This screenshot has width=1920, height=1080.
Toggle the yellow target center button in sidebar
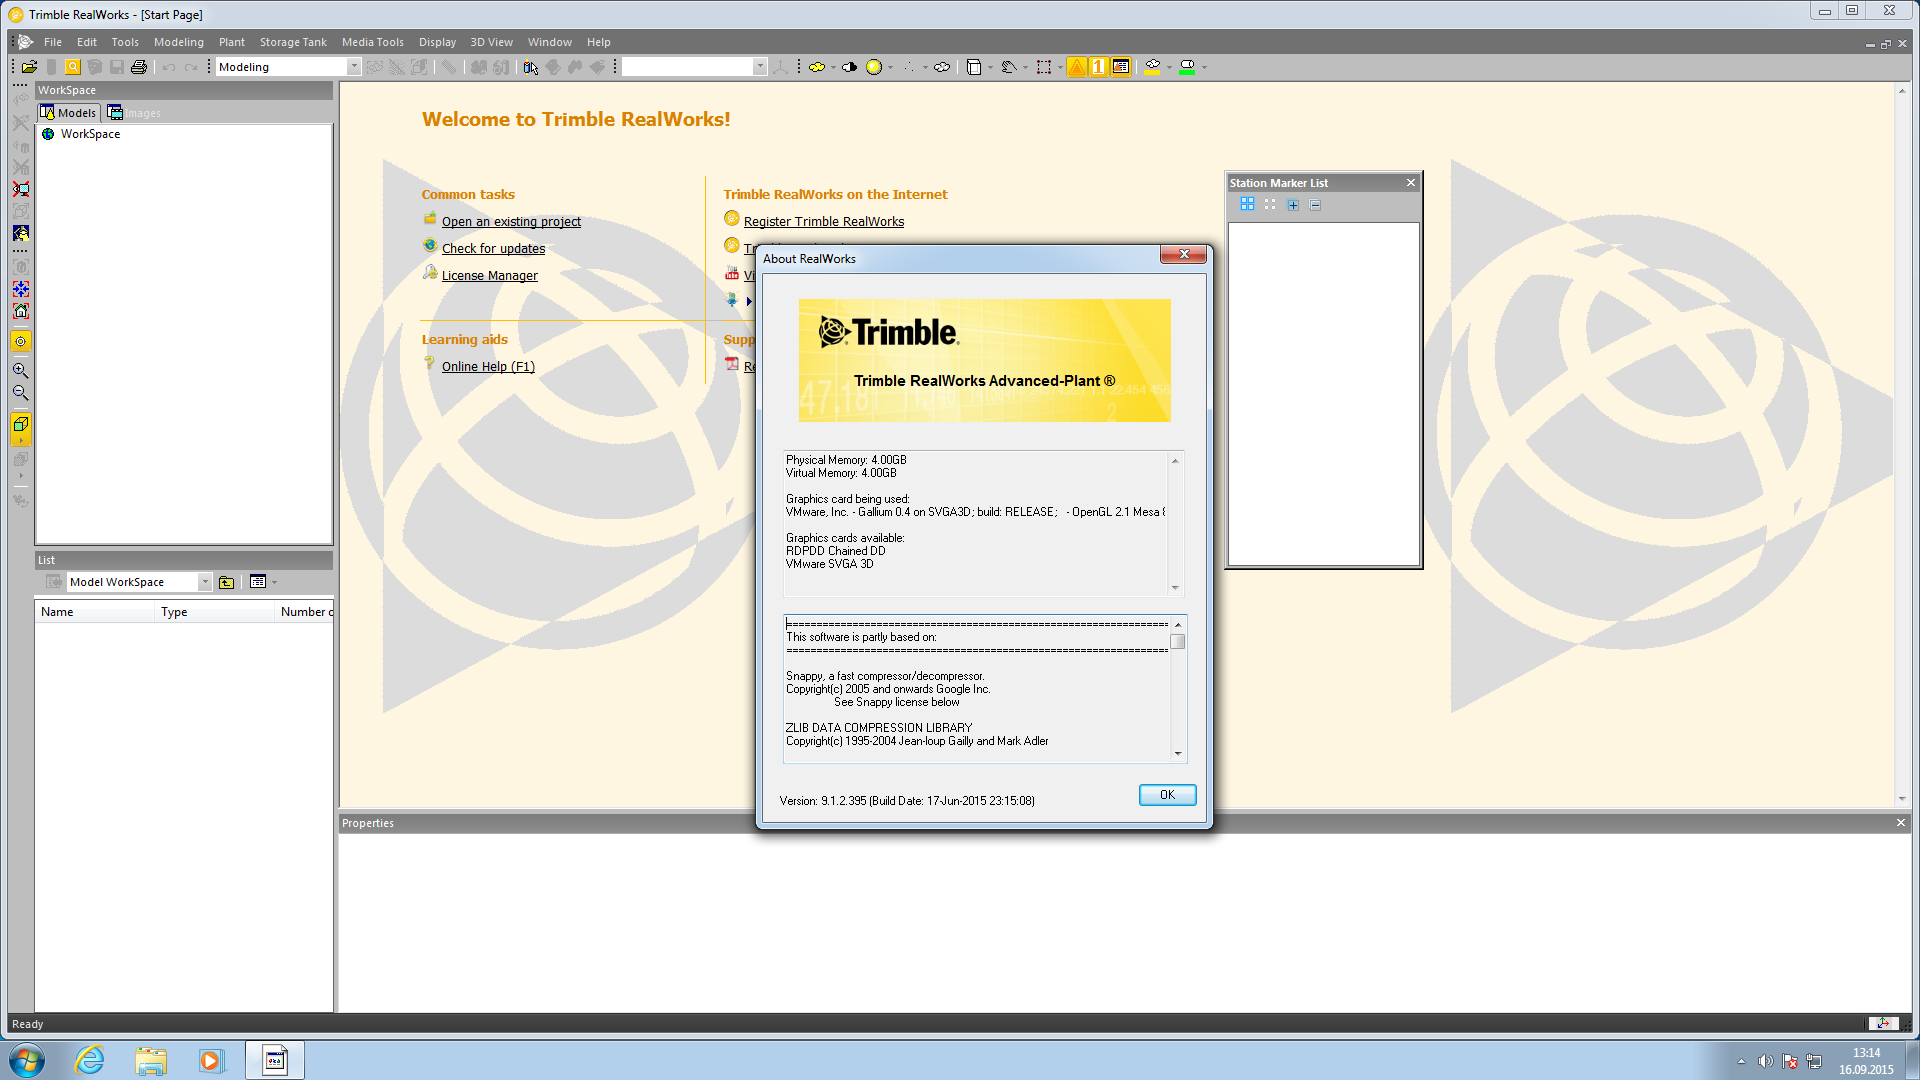[21, 341]
